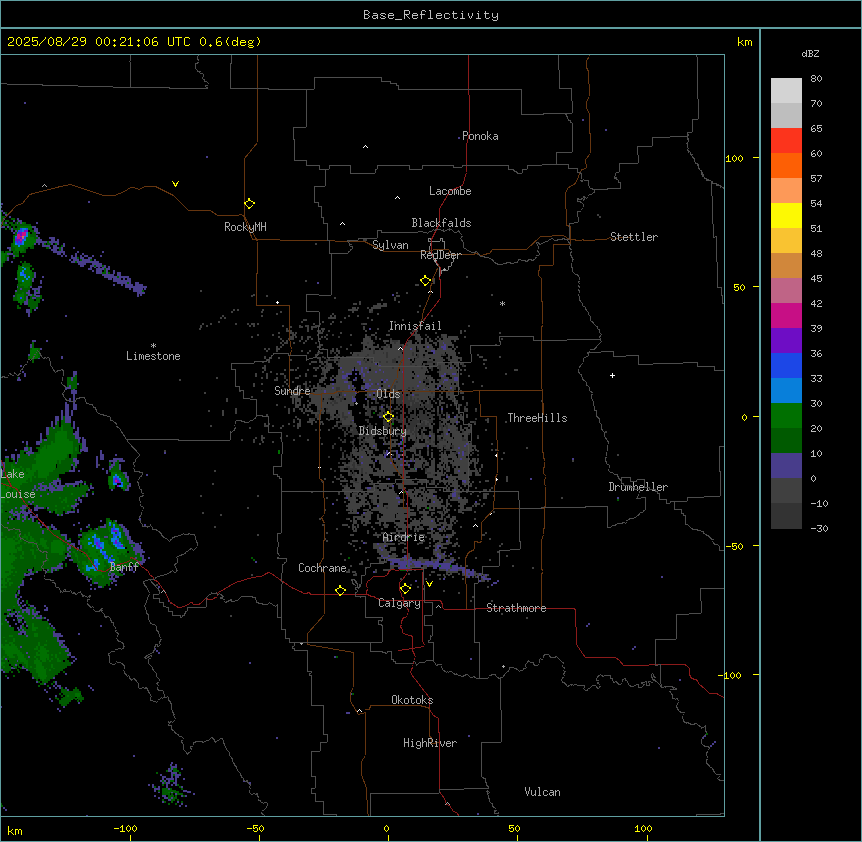Click the yellow diamond marker near Cochrane
The width and height of the screenshot is (862, 842).
pyautogui.click(x=340, y=590)
